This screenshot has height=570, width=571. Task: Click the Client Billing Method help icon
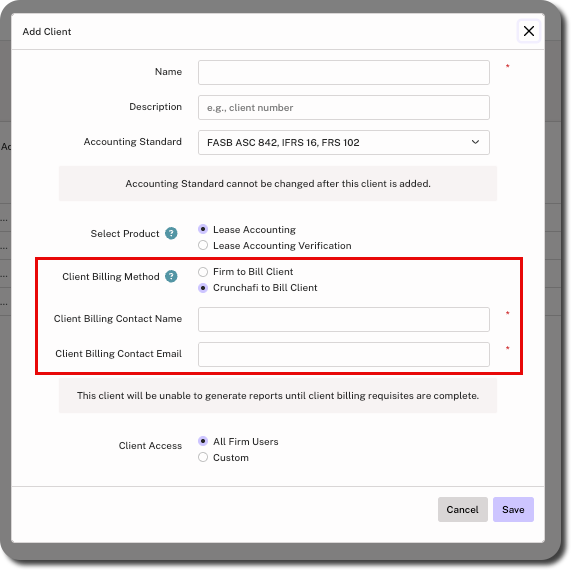[x=171, y=276]
